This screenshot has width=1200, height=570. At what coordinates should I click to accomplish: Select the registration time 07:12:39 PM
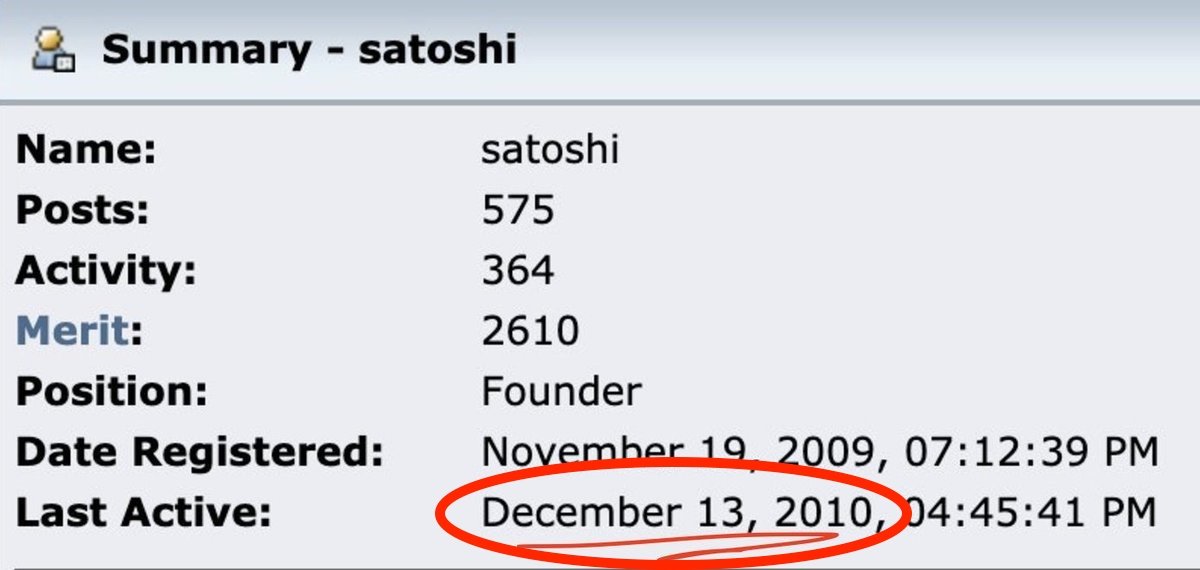pyautogui.click(x=1031, y=452)
